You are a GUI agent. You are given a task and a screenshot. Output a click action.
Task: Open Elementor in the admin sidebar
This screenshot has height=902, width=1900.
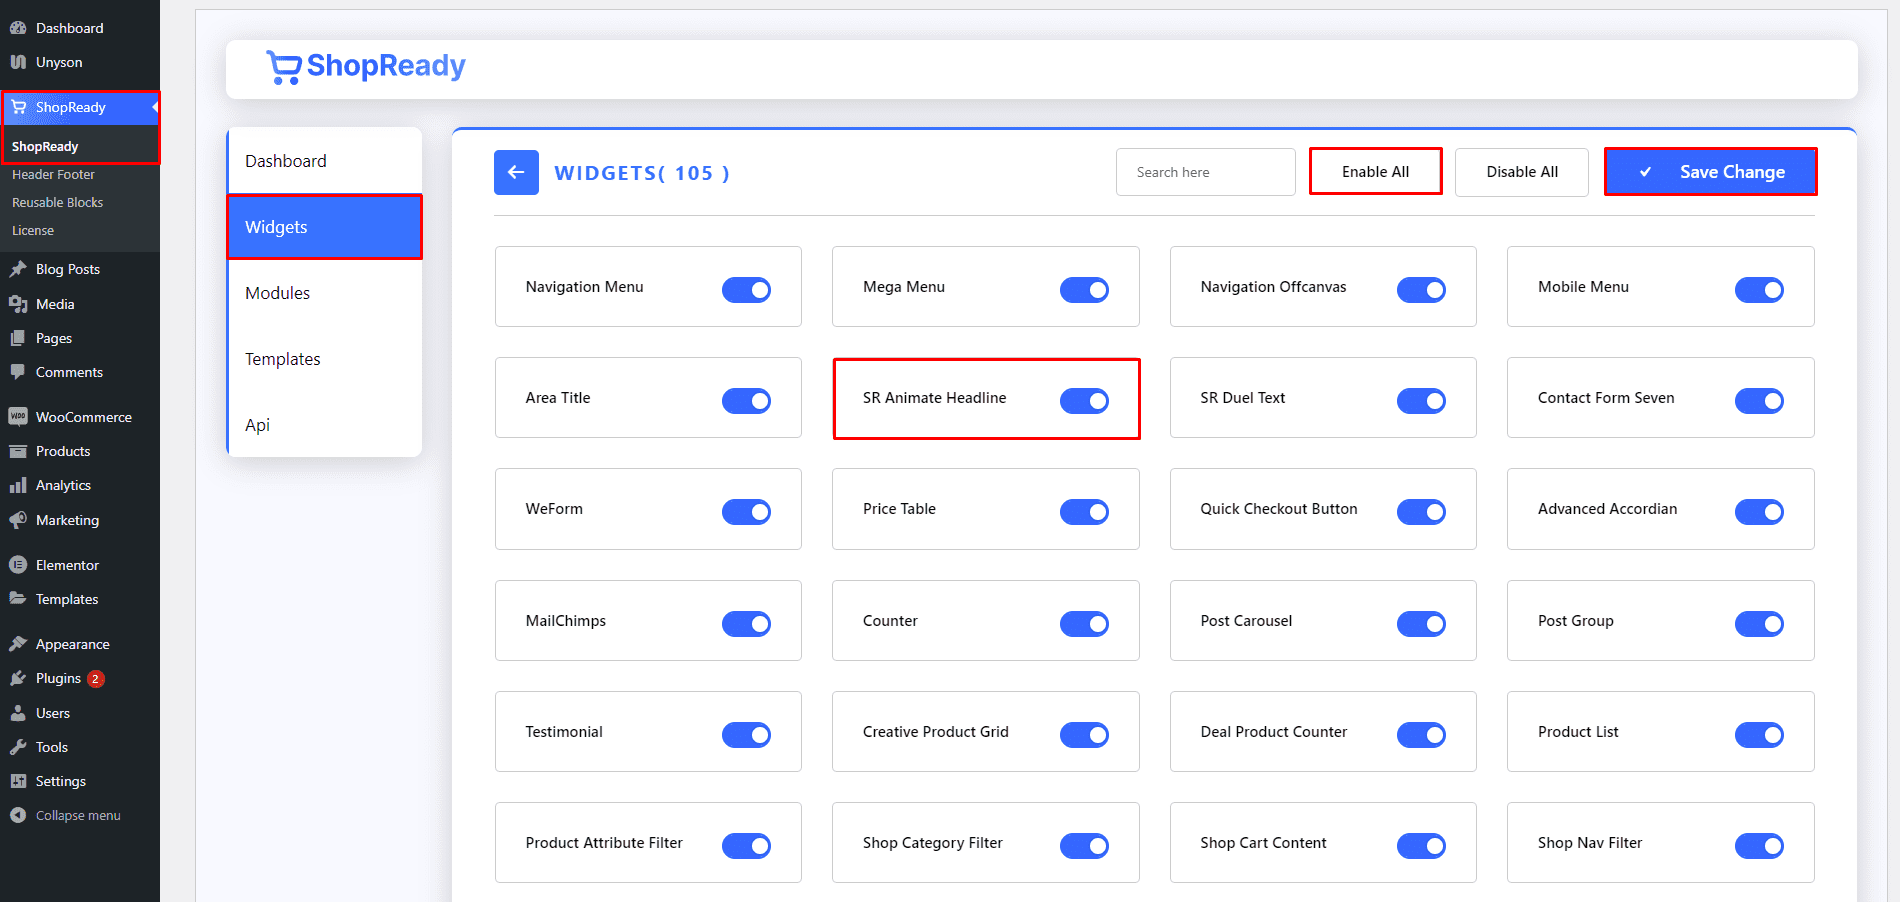[x=67, y=565]
